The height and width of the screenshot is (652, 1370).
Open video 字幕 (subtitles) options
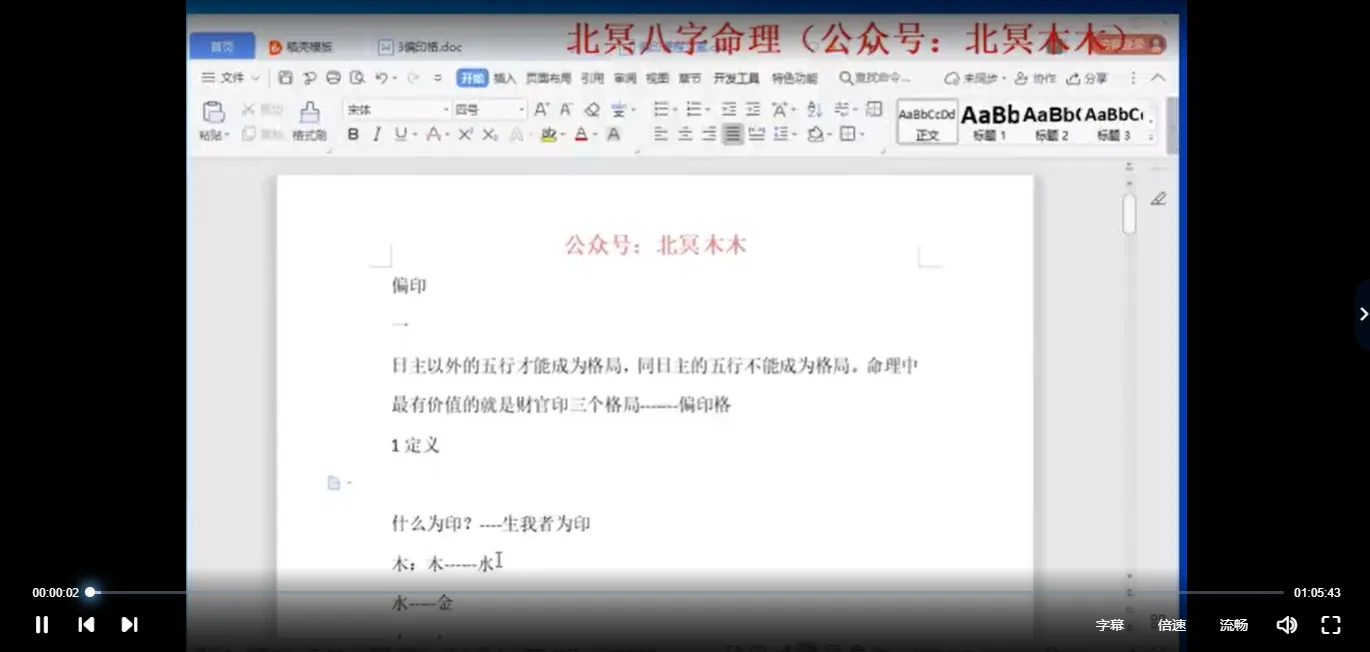(x=1110, y=625)
